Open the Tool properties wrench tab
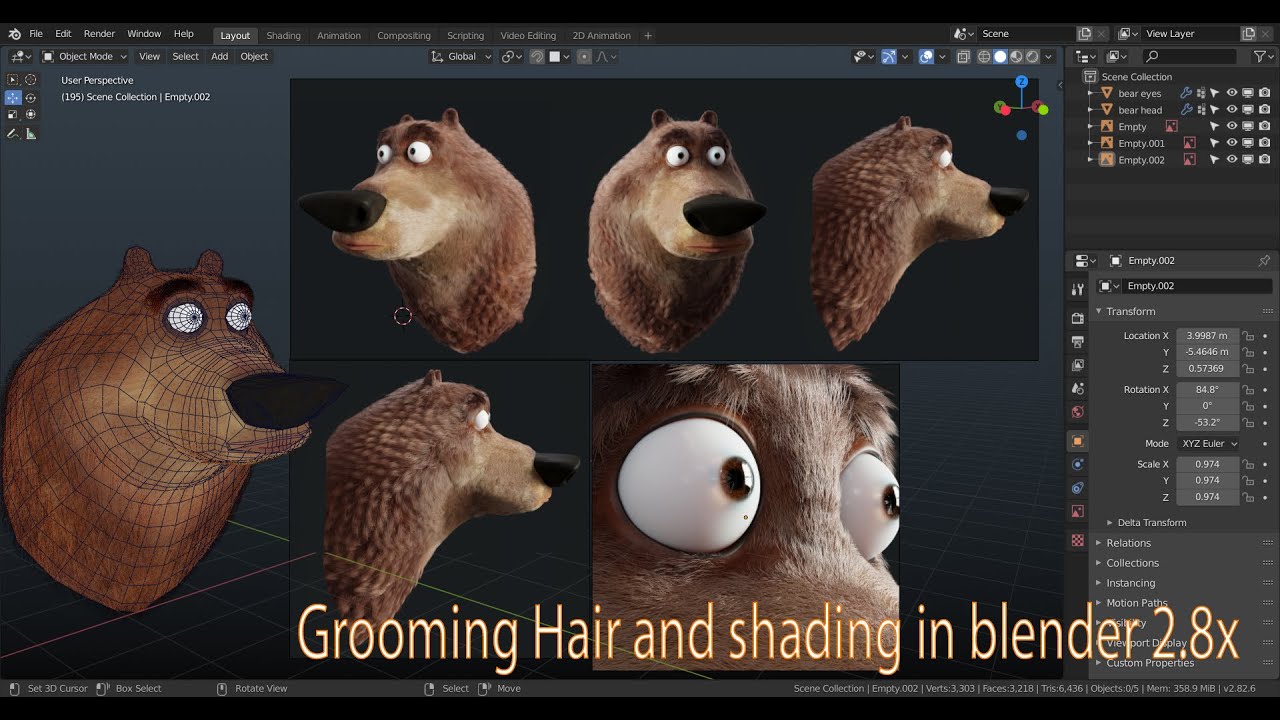Viewport: 1280px width, 720px height. click(x=1077, y=289)
